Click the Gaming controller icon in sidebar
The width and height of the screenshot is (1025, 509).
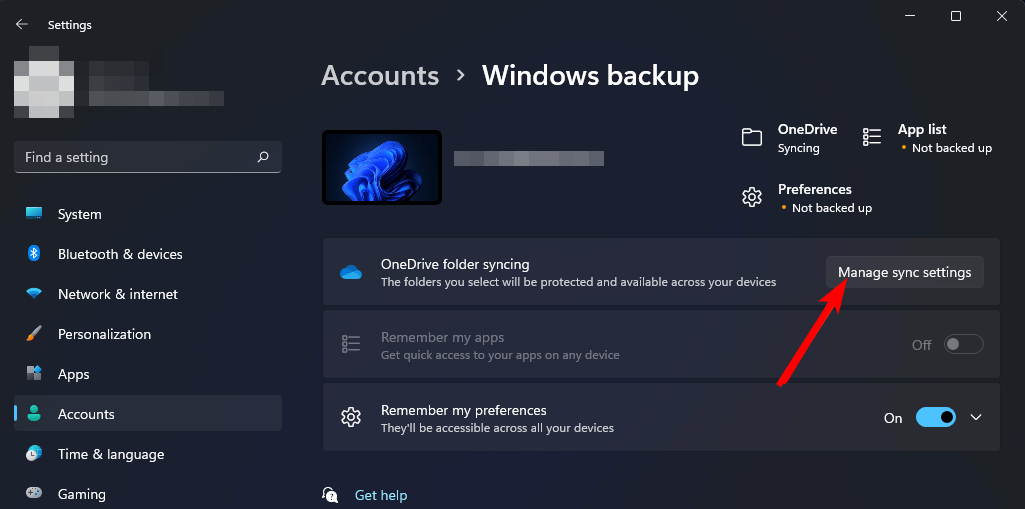(x=34, y=493)
